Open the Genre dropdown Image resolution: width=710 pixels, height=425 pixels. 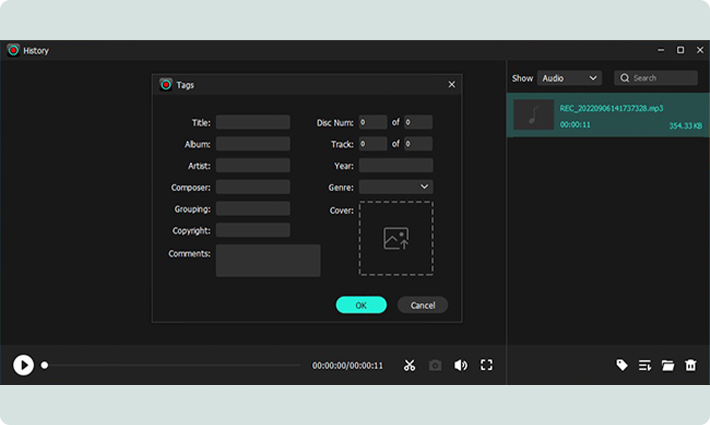point(396,187)
